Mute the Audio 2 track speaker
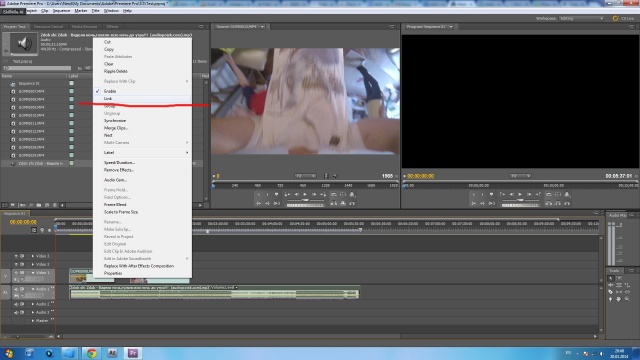The width and height of the screenshot is (640, 360). (x=16, y=304)
